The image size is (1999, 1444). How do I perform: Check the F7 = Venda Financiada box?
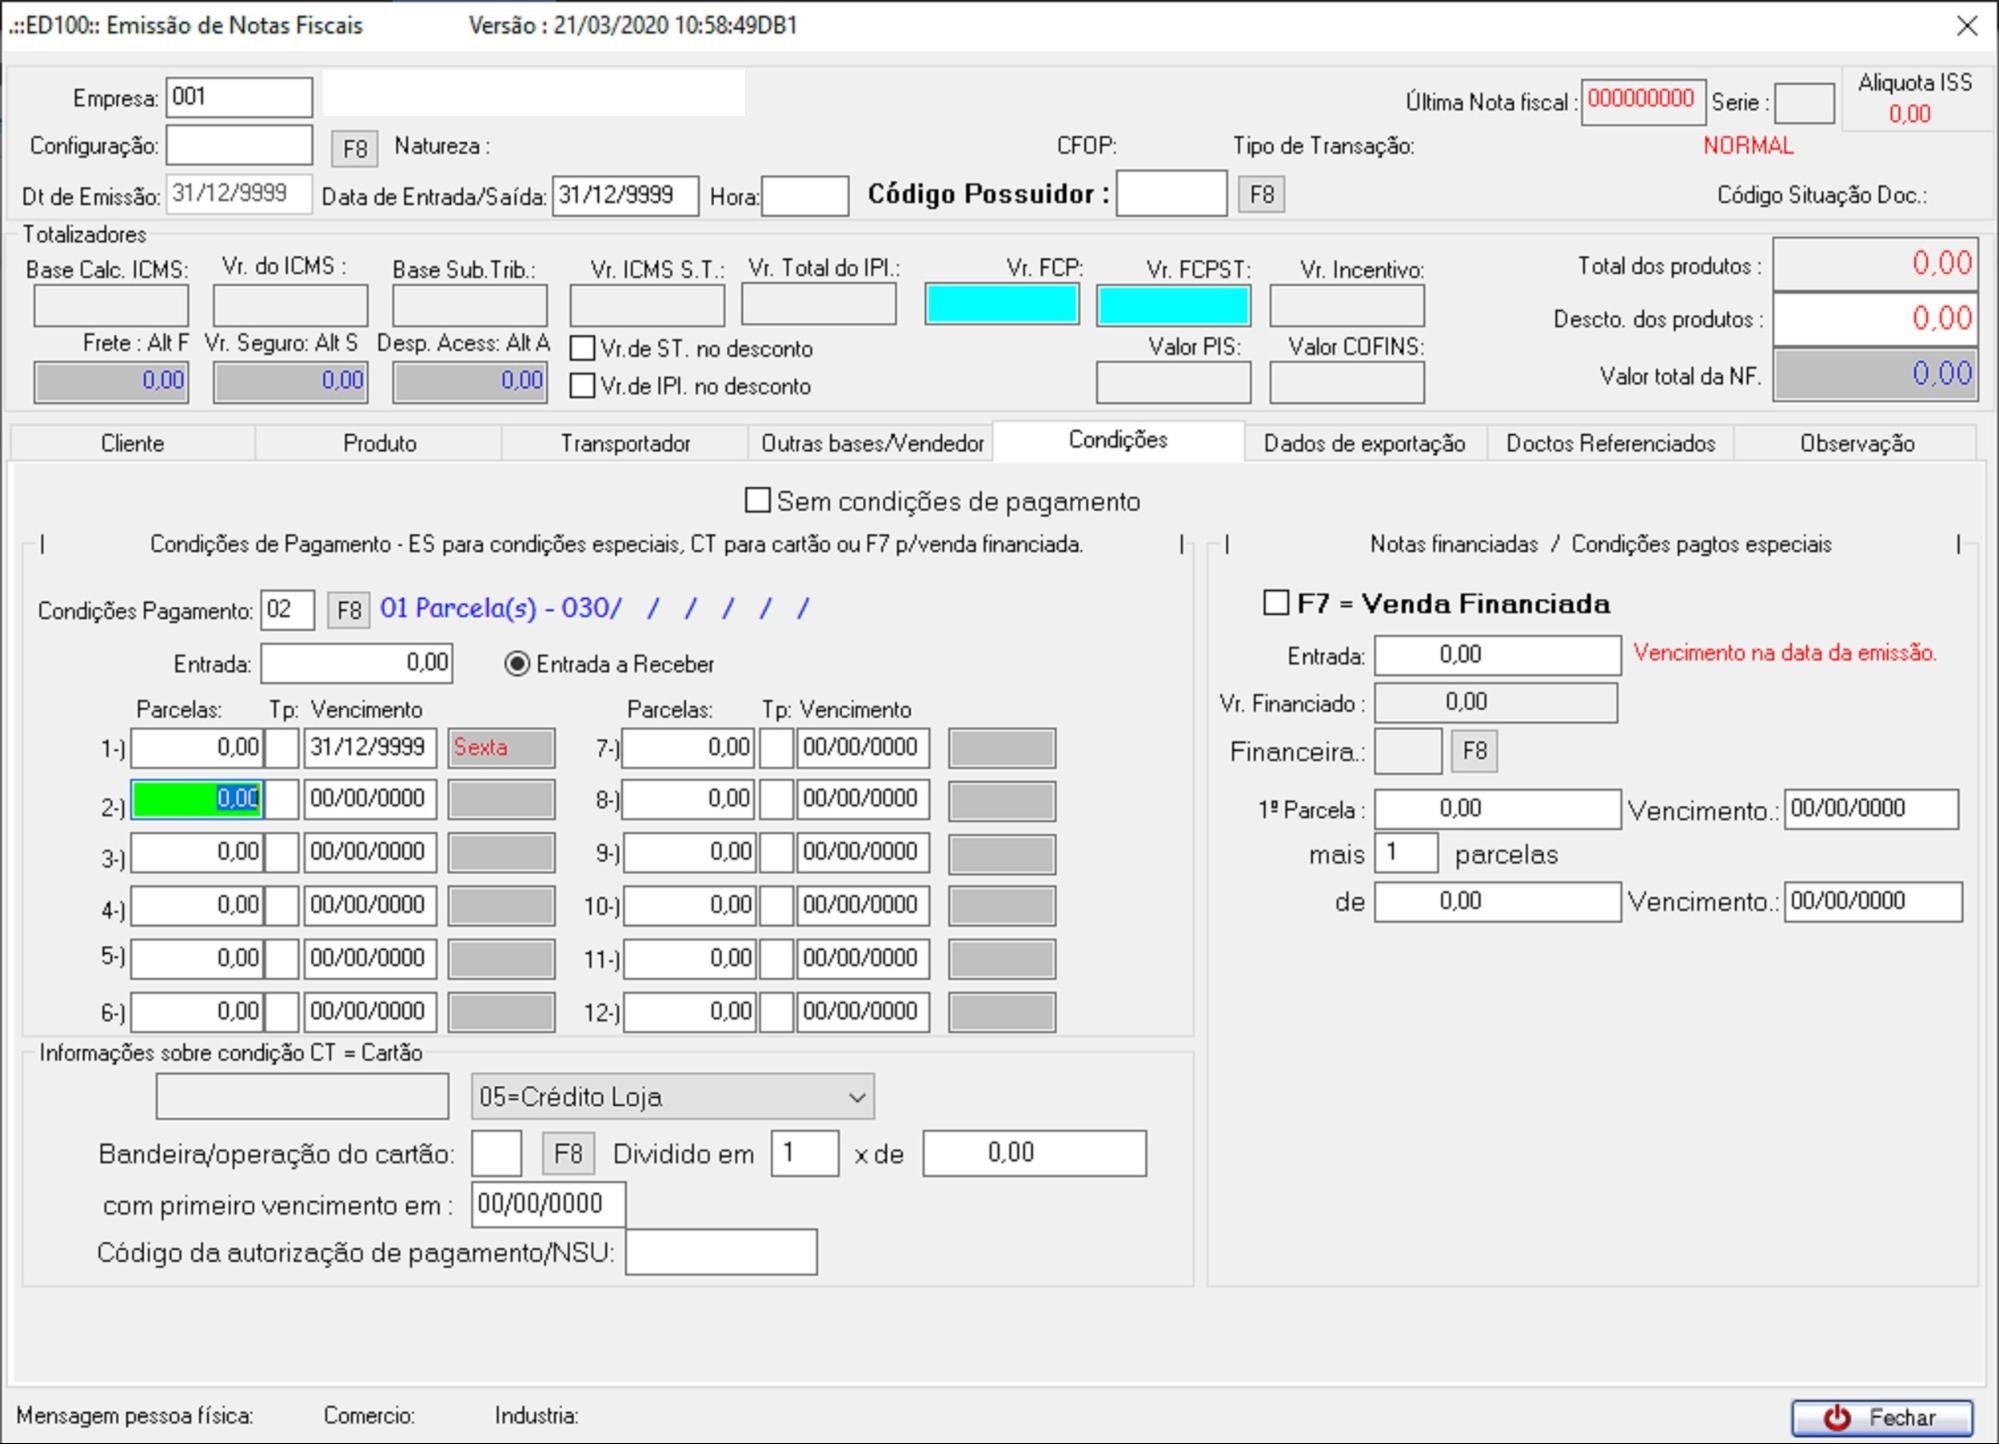[x=1276, y=603]
